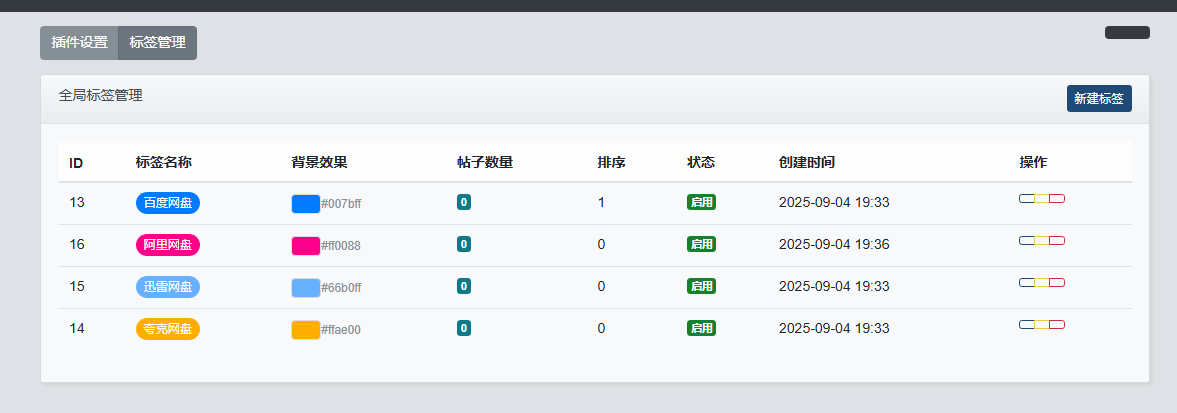The width and height of the screenshot is (1177, 413).
Task: Click blue-outlined action button in 百度网盘 row
Action: tap(1026, 199)
